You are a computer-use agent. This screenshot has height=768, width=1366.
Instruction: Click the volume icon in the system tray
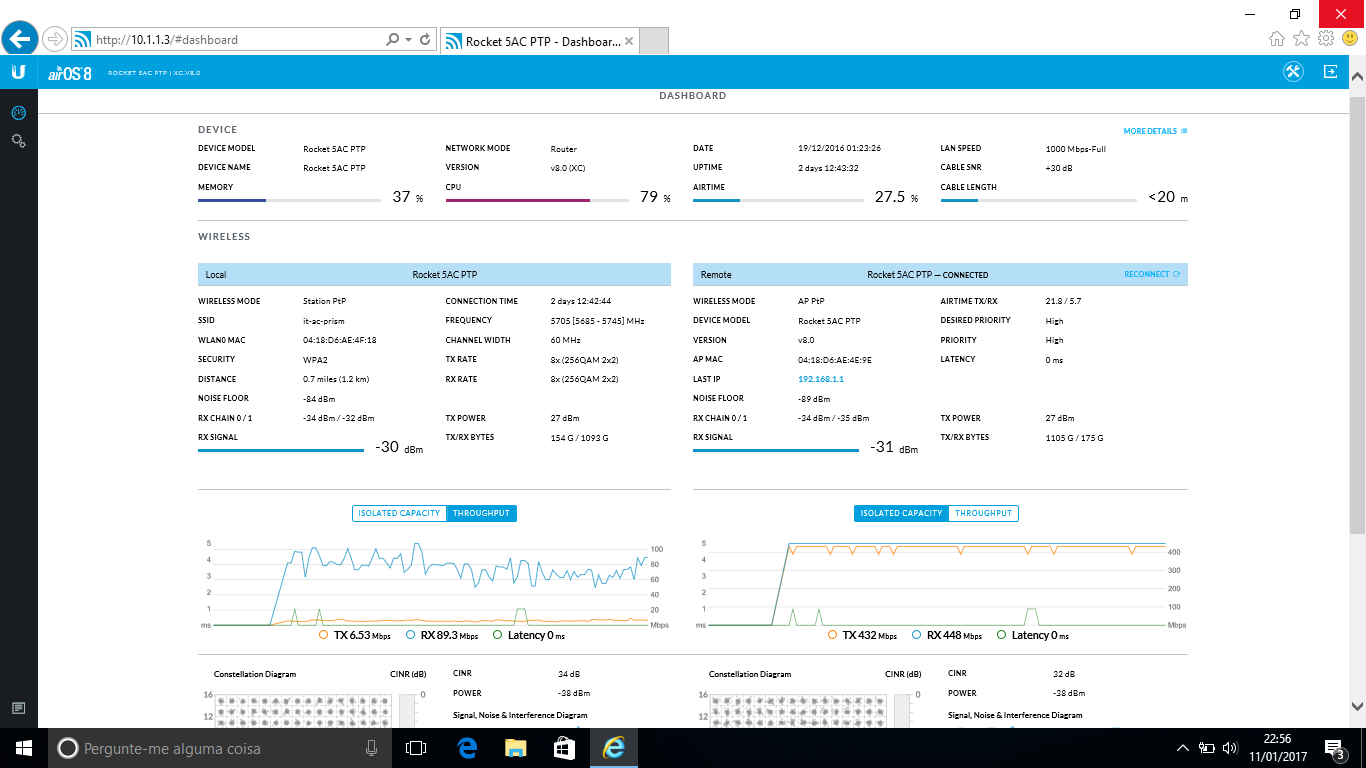[x=1229, y=748]
